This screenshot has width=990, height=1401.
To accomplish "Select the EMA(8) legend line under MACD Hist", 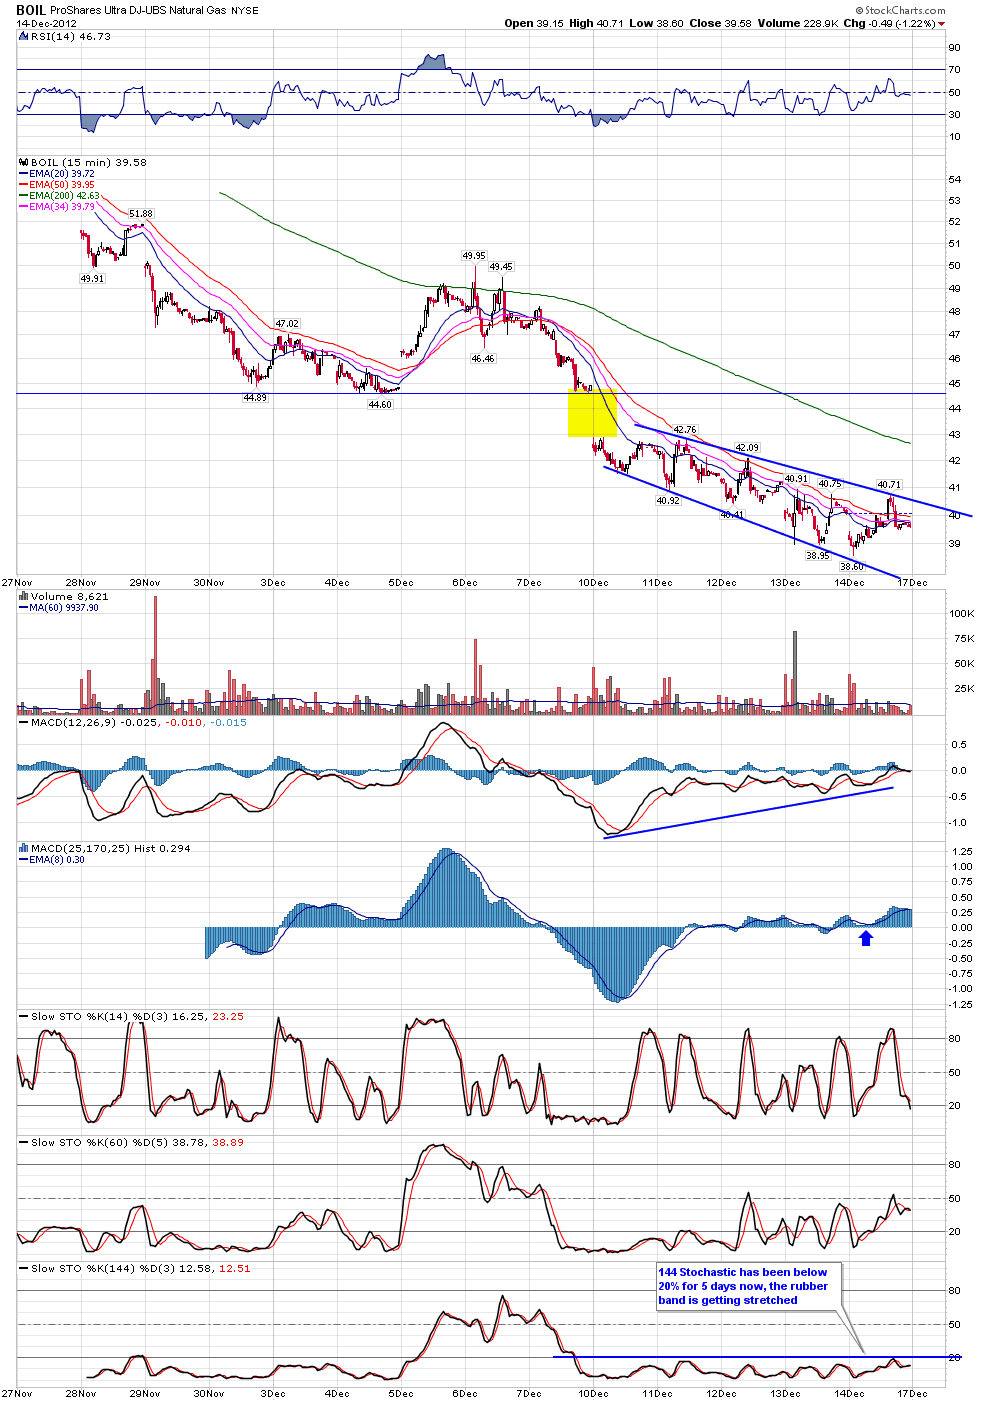I will (24, 860).
